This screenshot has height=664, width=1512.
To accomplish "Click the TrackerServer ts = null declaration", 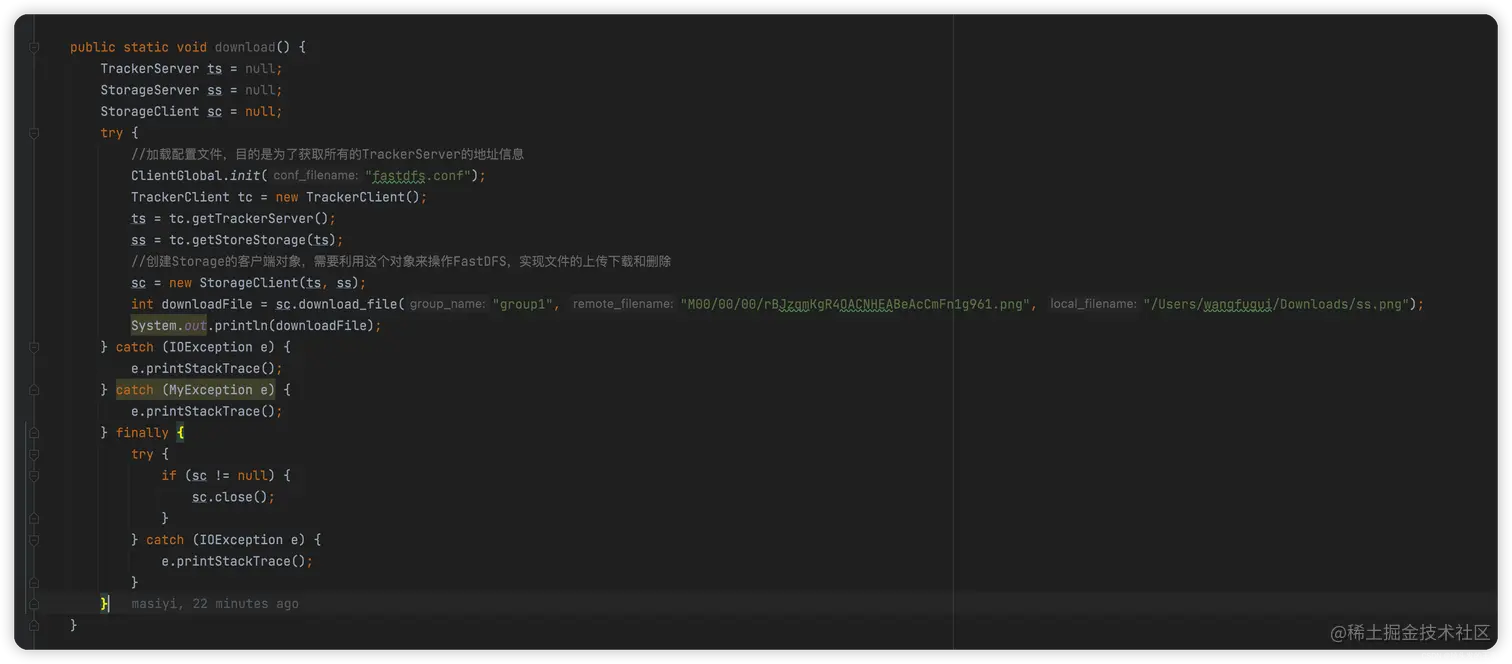I will coord(191,69).
